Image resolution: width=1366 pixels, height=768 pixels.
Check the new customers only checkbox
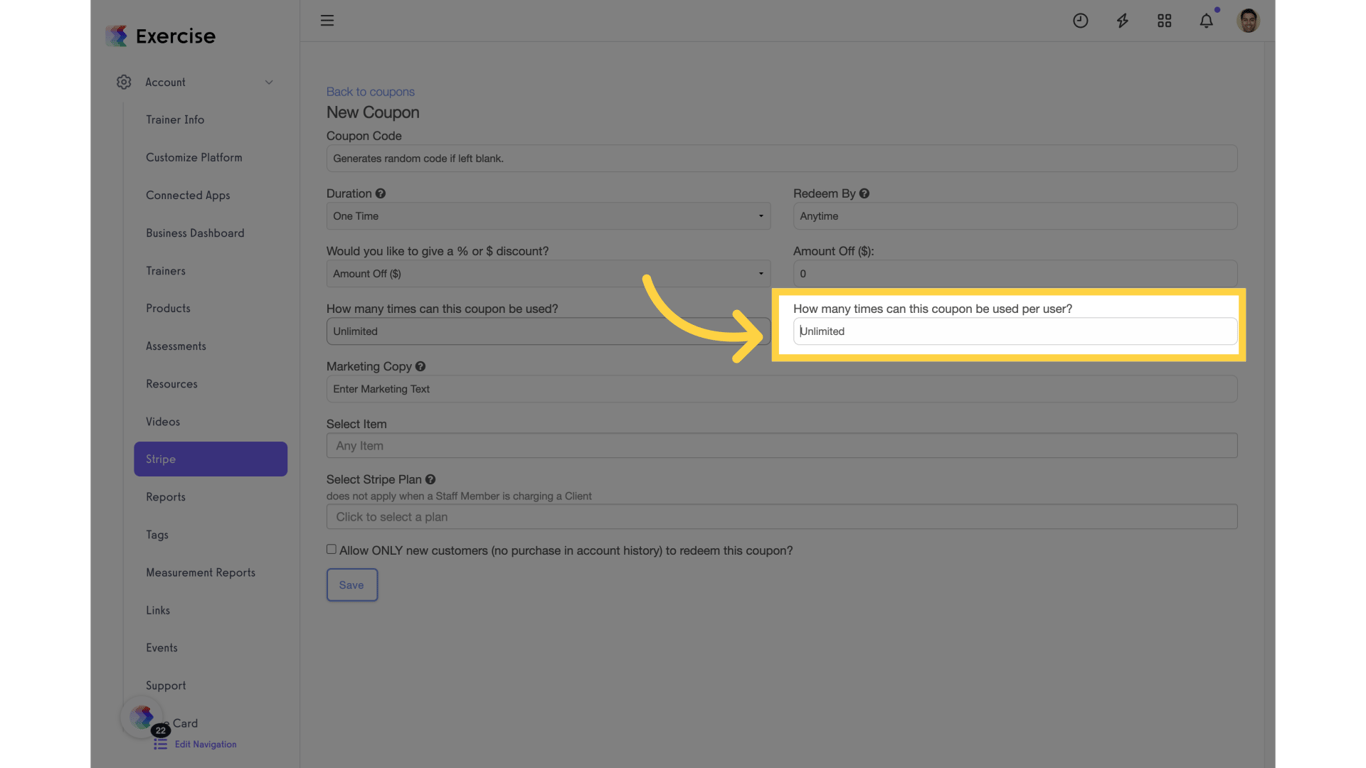point(331,549)
